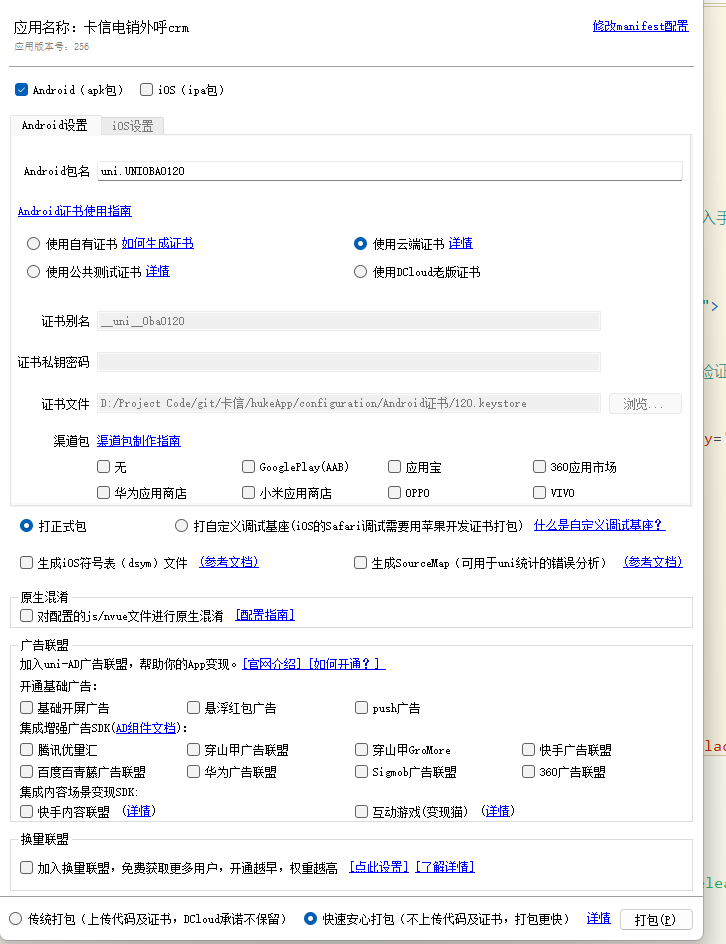Enable the 华为应用商店 channel checkbox
726x944 pixels.
[104, 493]
